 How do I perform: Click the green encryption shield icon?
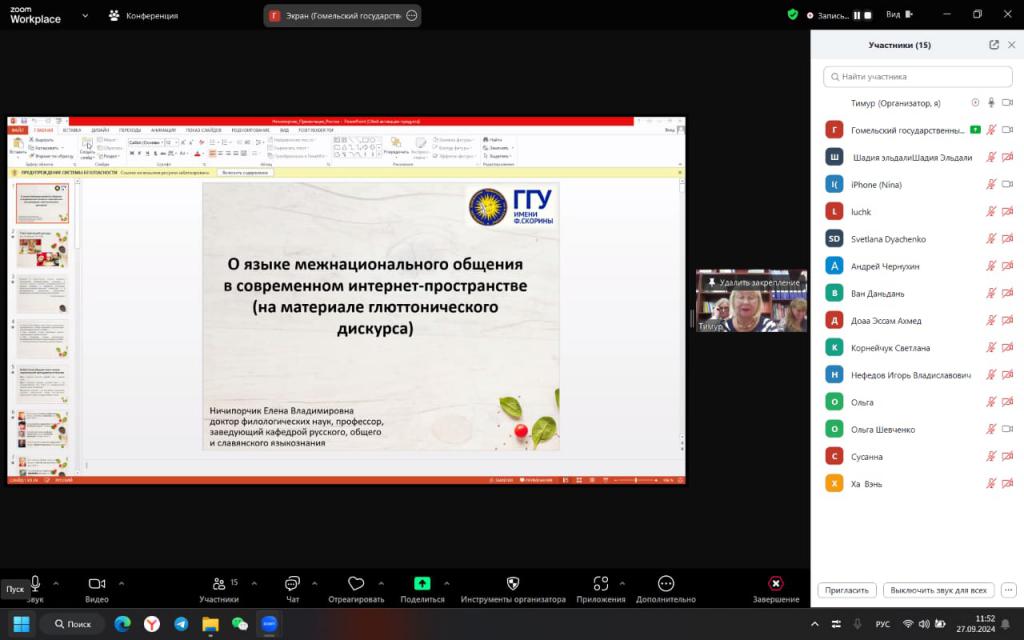tap(793, 15)
